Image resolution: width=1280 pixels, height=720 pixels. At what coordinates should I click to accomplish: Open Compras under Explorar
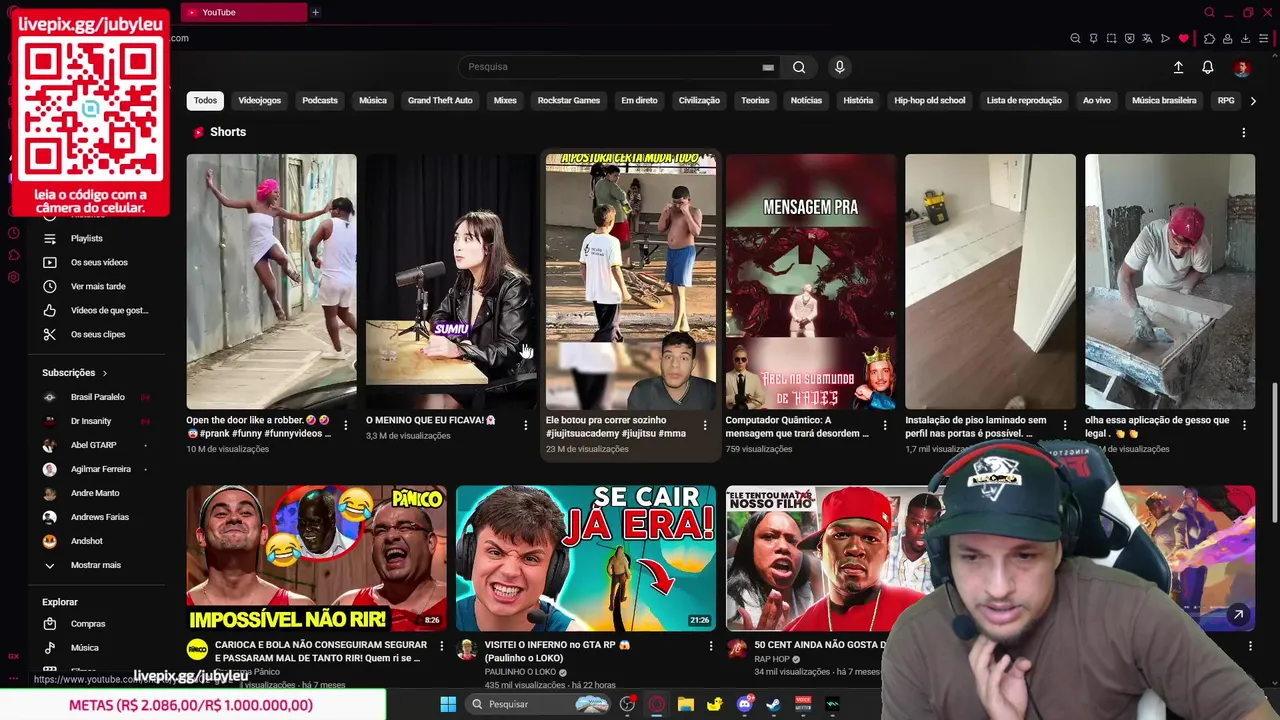(x=88, y=624)
